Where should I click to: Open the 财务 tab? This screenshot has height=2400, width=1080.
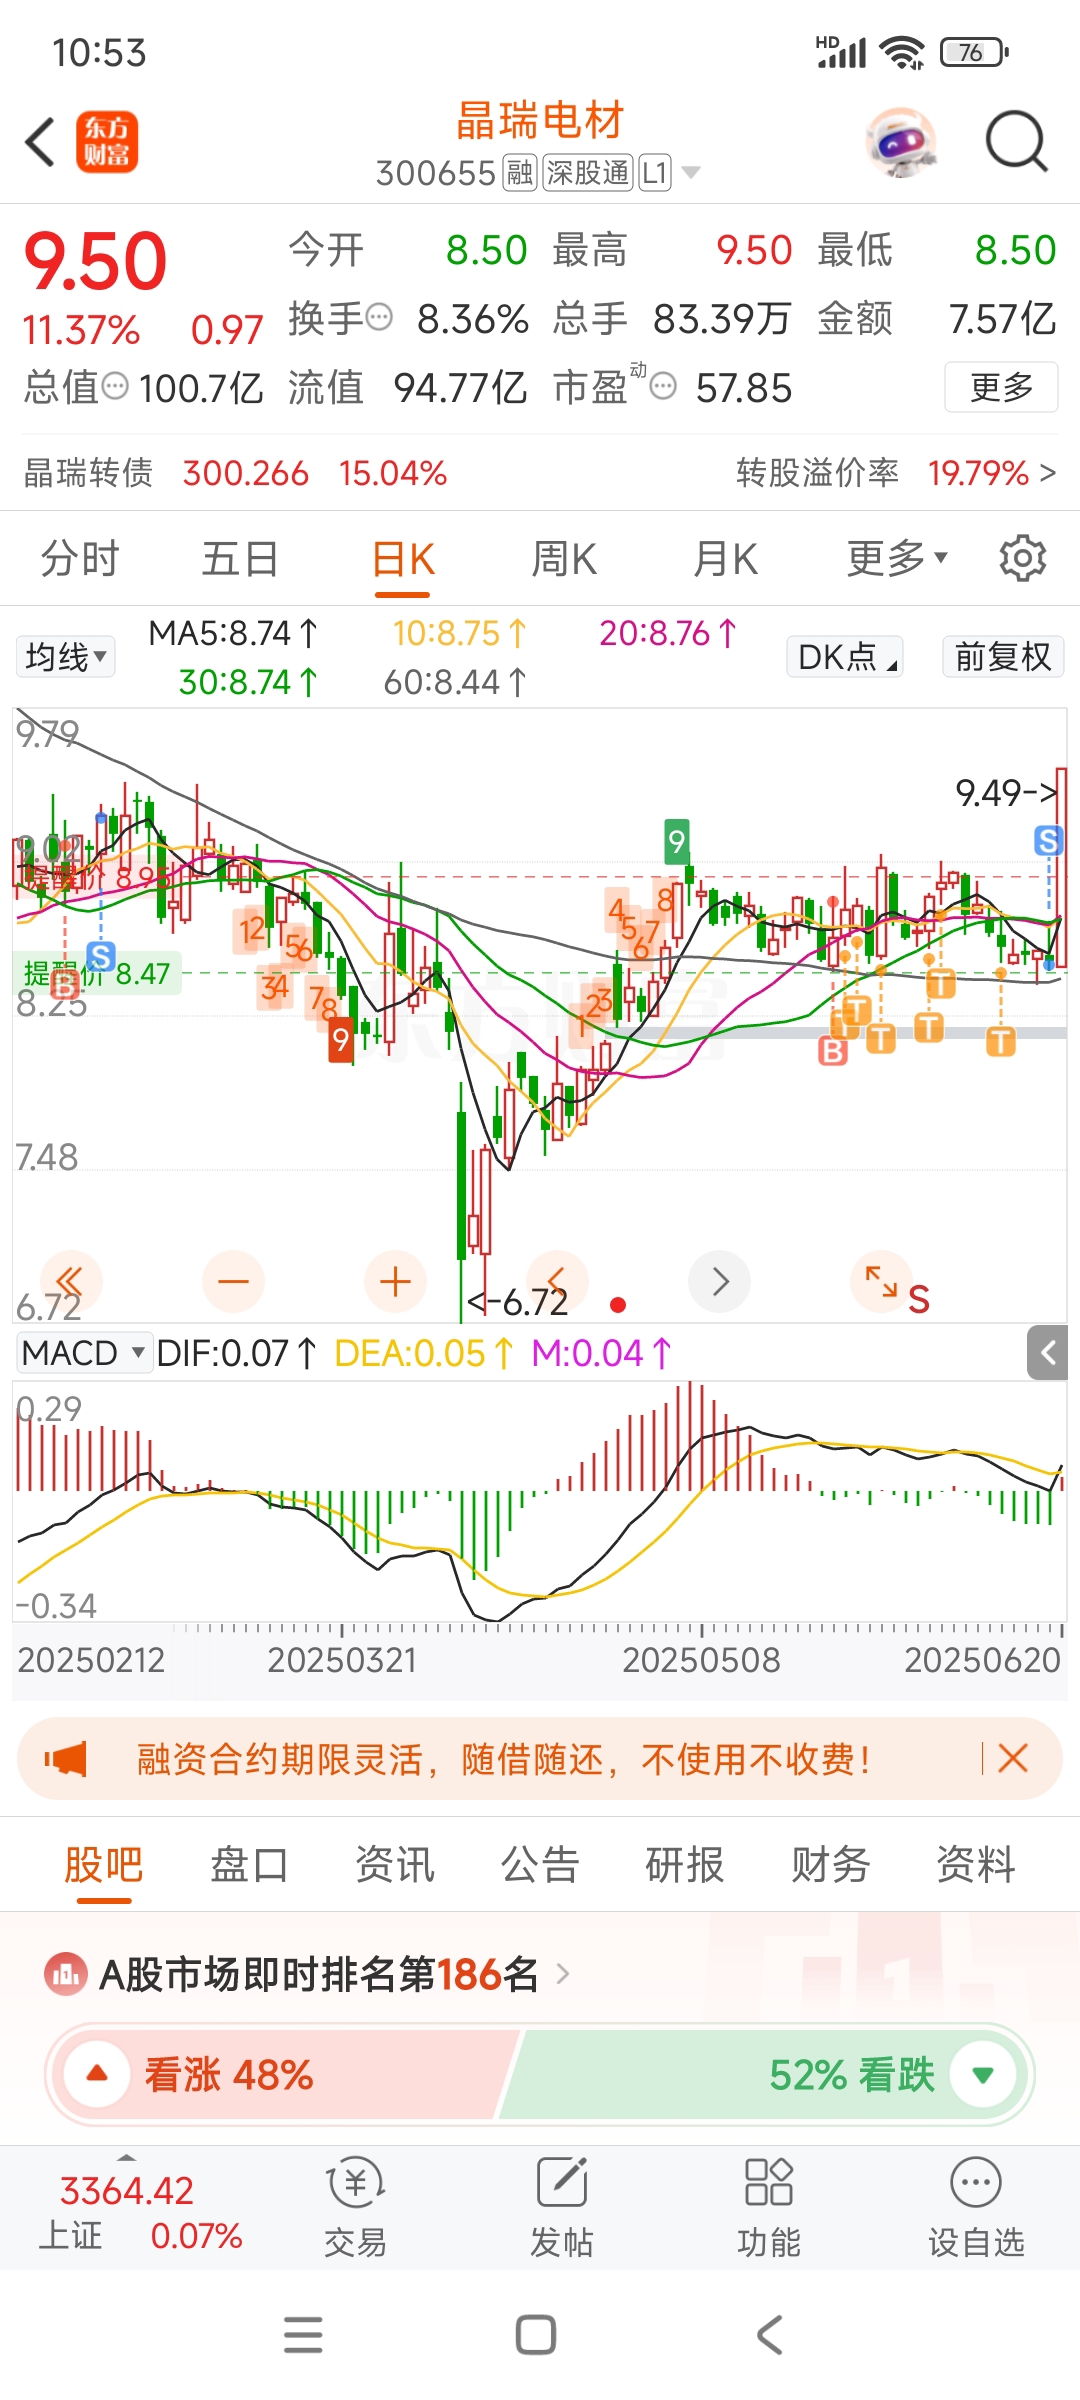click(830, 1865)
